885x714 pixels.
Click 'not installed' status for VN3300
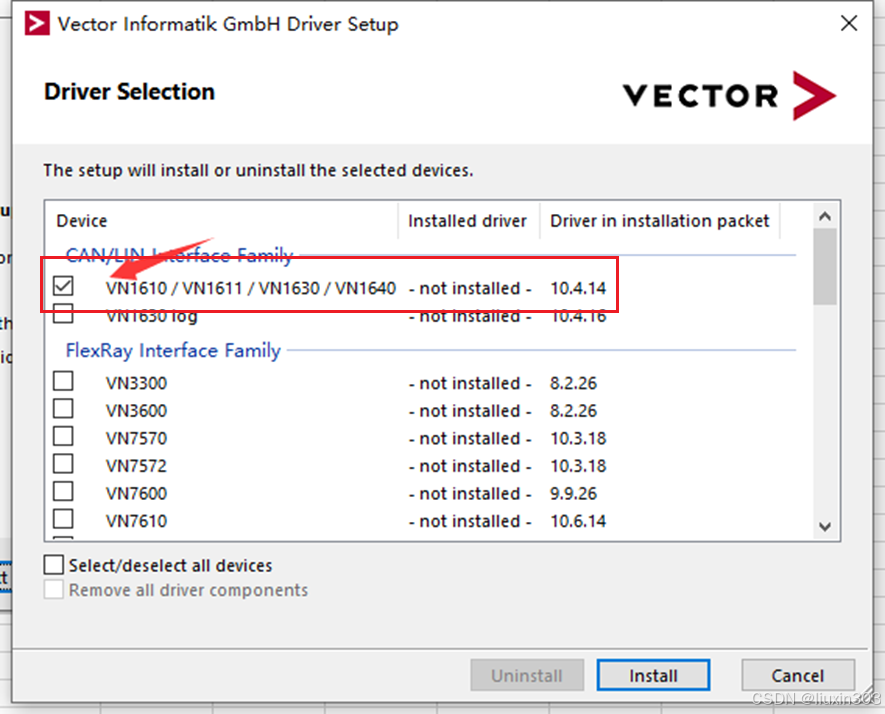pos(470,383)
